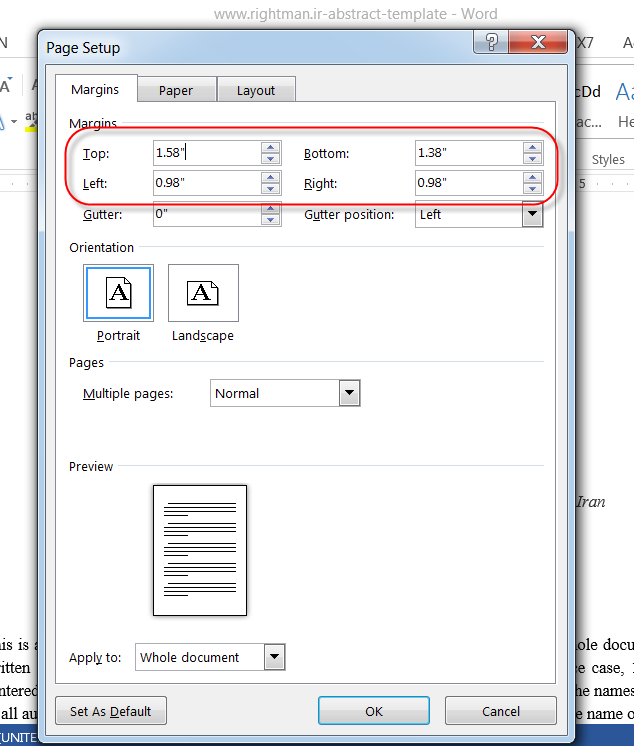Screen dimensions: 634x746
Task: Click the Help question mark button
Action: pos(490,42)
